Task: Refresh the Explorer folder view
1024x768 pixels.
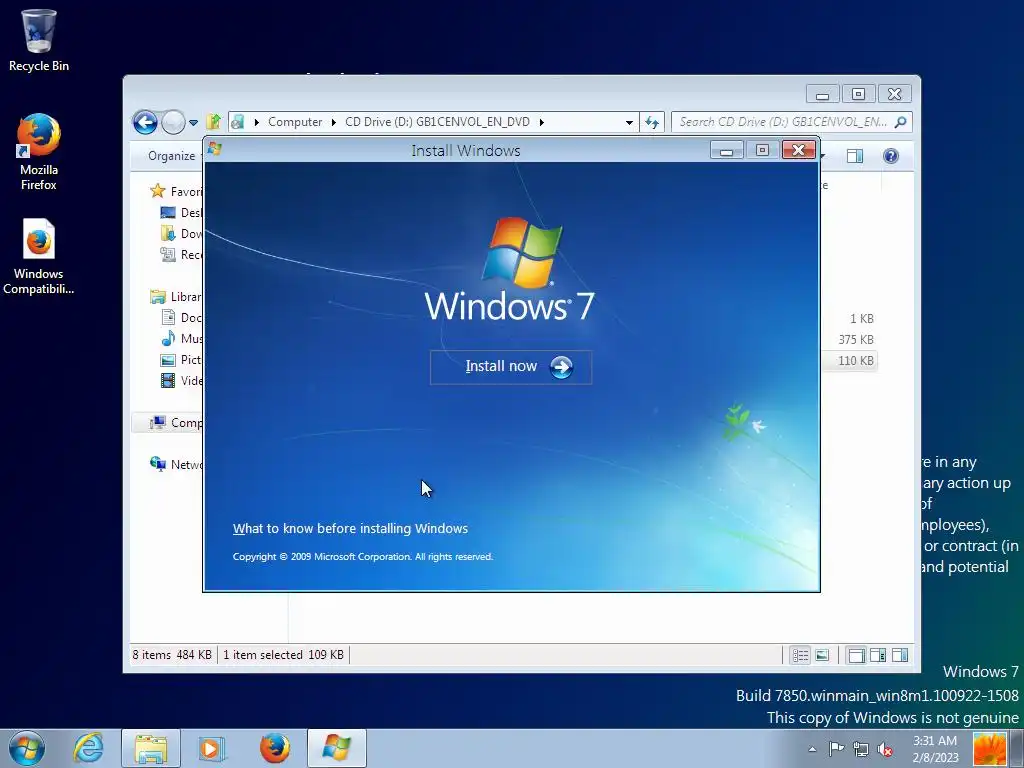Action: pyautogui.click(x=652, y=122)
